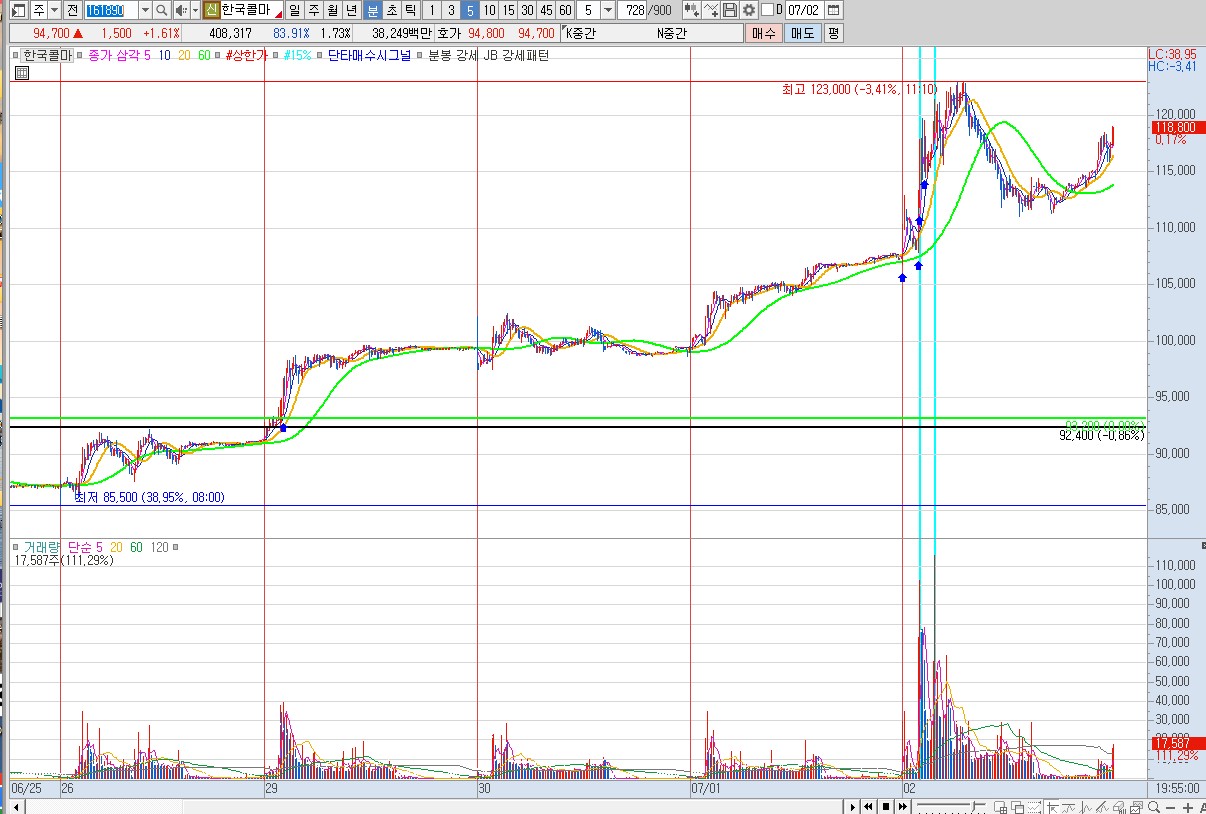Click the window-with-grid icon at bottom
1206x814 pixels.
click(1000, 806)
